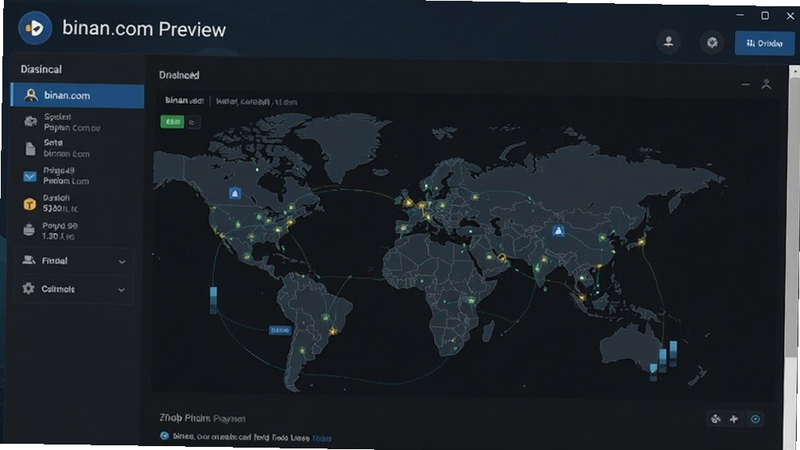Viewport: 800px width, 450px height.
Task: Click the 'Dnaincad' panel title
Action: (179, 76)
